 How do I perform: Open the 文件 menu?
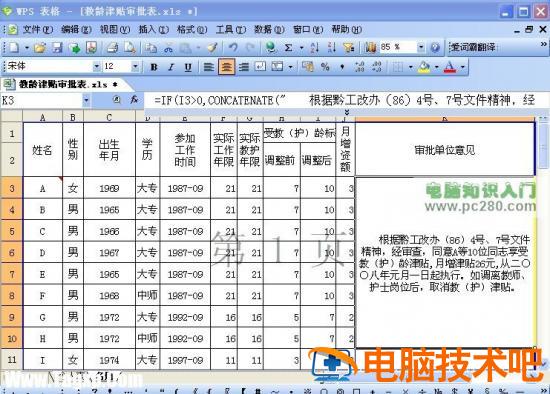(38, 29)
